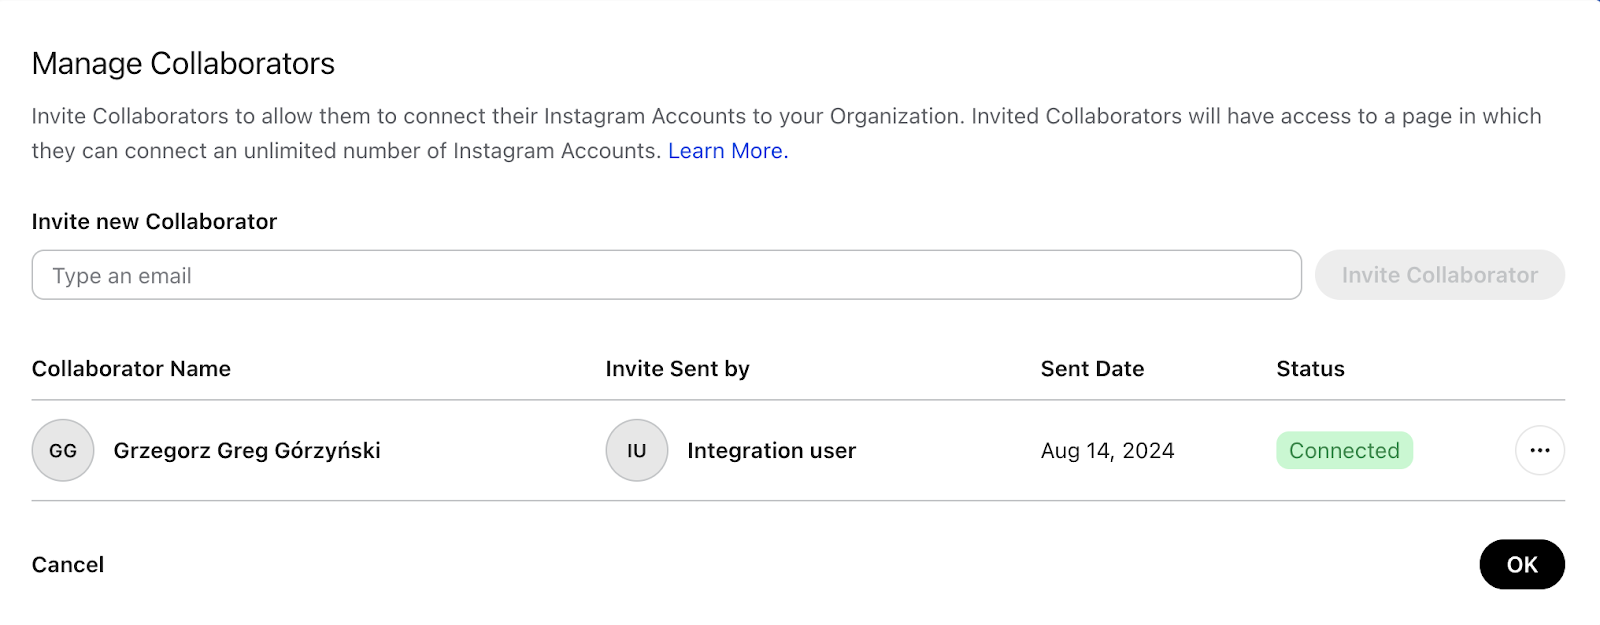
Task: Select the Sent Date column header
Action: 1092,369
